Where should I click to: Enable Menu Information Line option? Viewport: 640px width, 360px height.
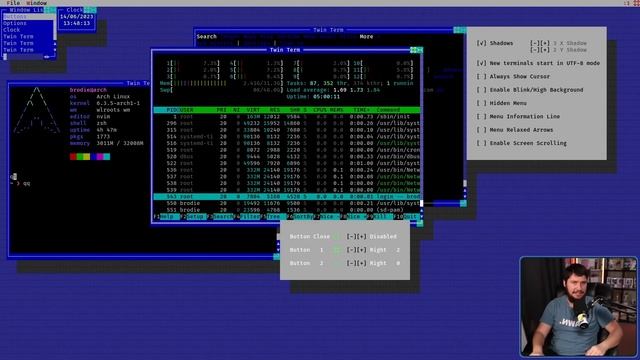[x=482, y=116]
